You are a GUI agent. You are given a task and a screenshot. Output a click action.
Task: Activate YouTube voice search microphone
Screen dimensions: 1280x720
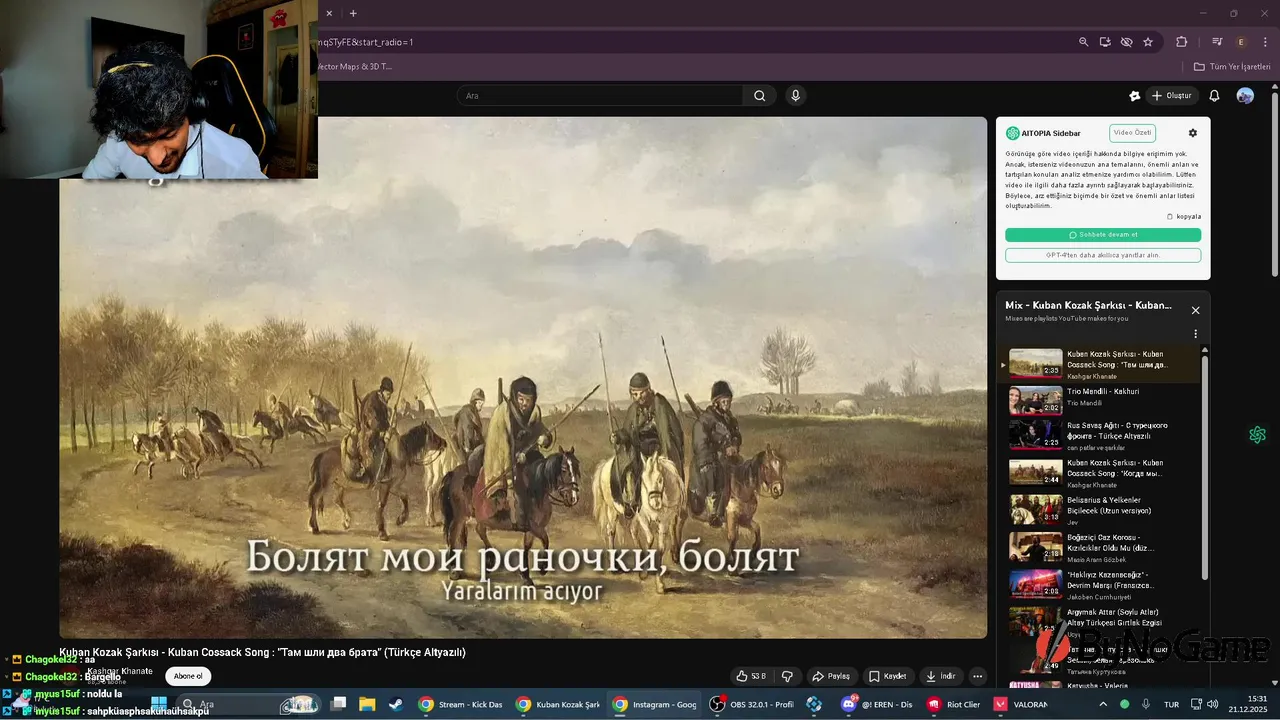pyautogui.click(x=795, y=96)
